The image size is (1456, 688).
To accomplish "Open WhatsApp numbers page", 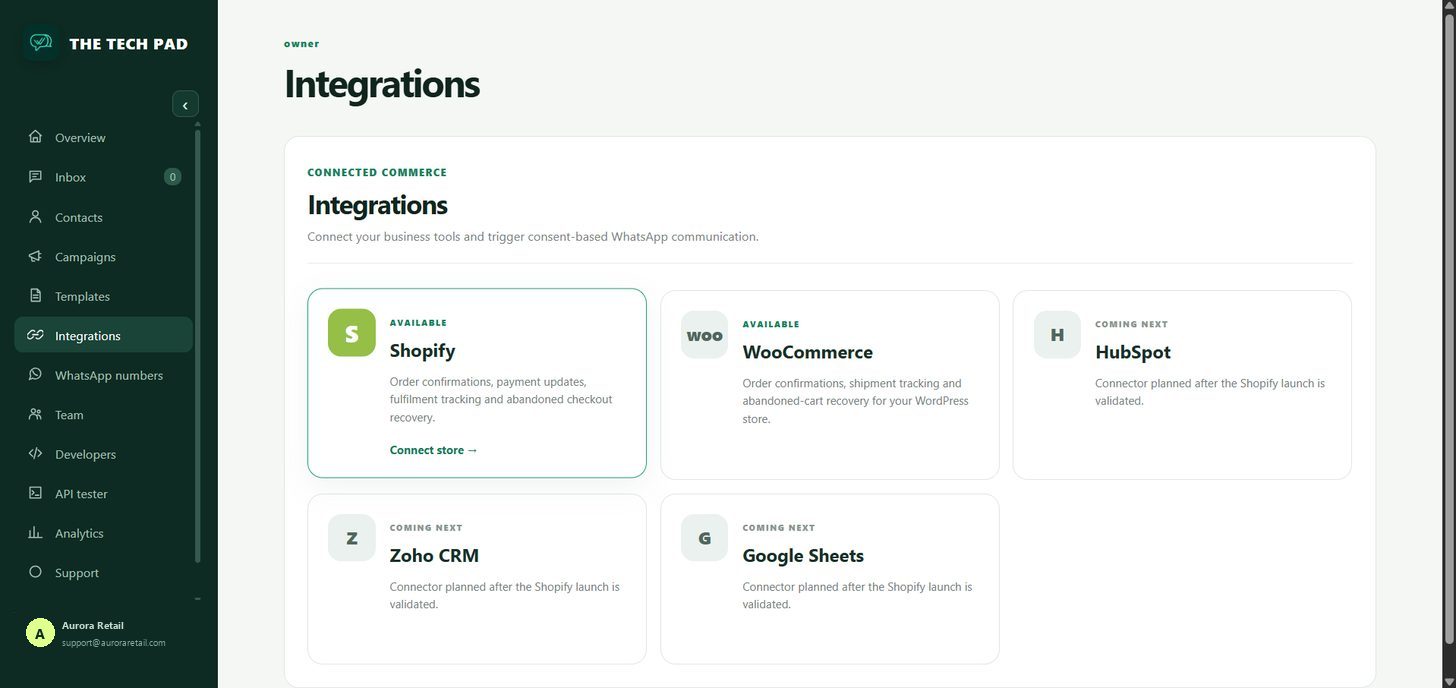I will pos(103,375).
